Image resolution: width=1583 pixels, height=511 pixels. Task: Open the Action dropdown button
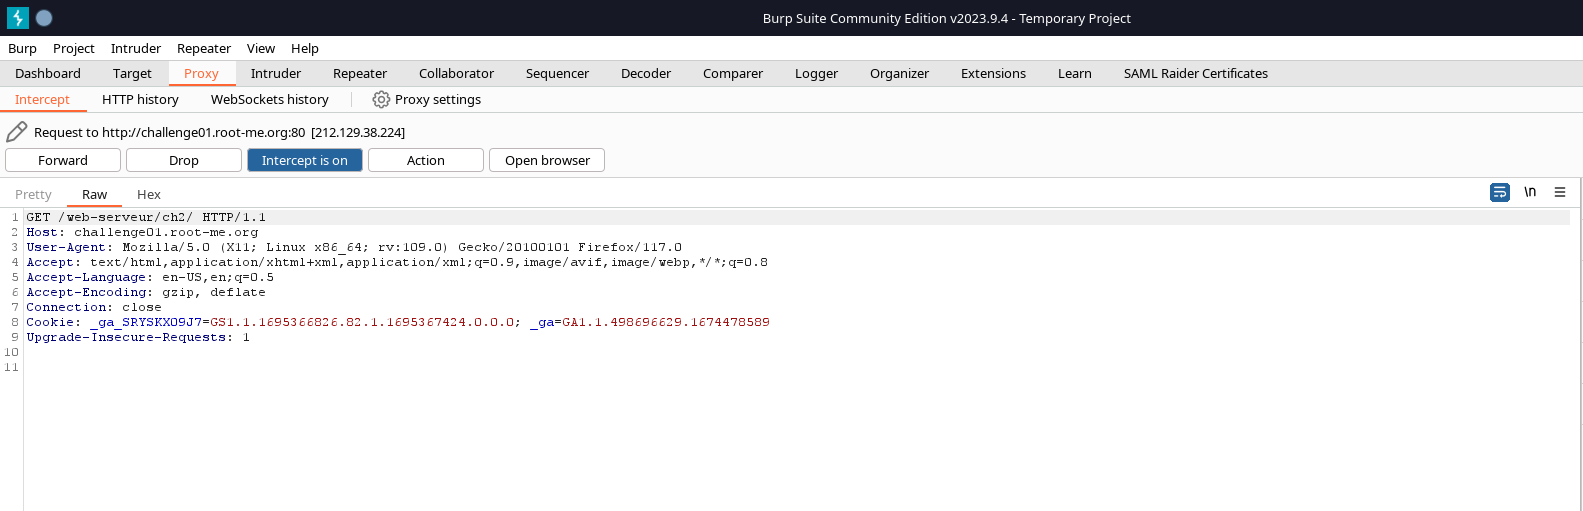coord(426,160)
